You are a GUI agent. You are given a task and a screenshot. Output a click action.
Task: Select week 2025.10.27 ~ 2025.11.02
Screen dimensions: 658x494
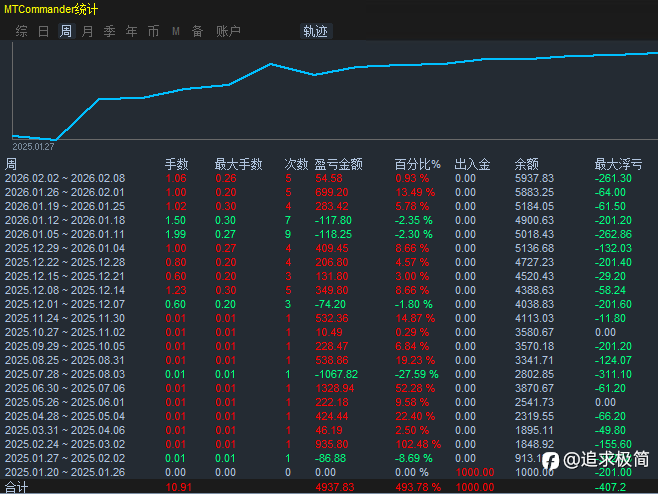[65, 332]
